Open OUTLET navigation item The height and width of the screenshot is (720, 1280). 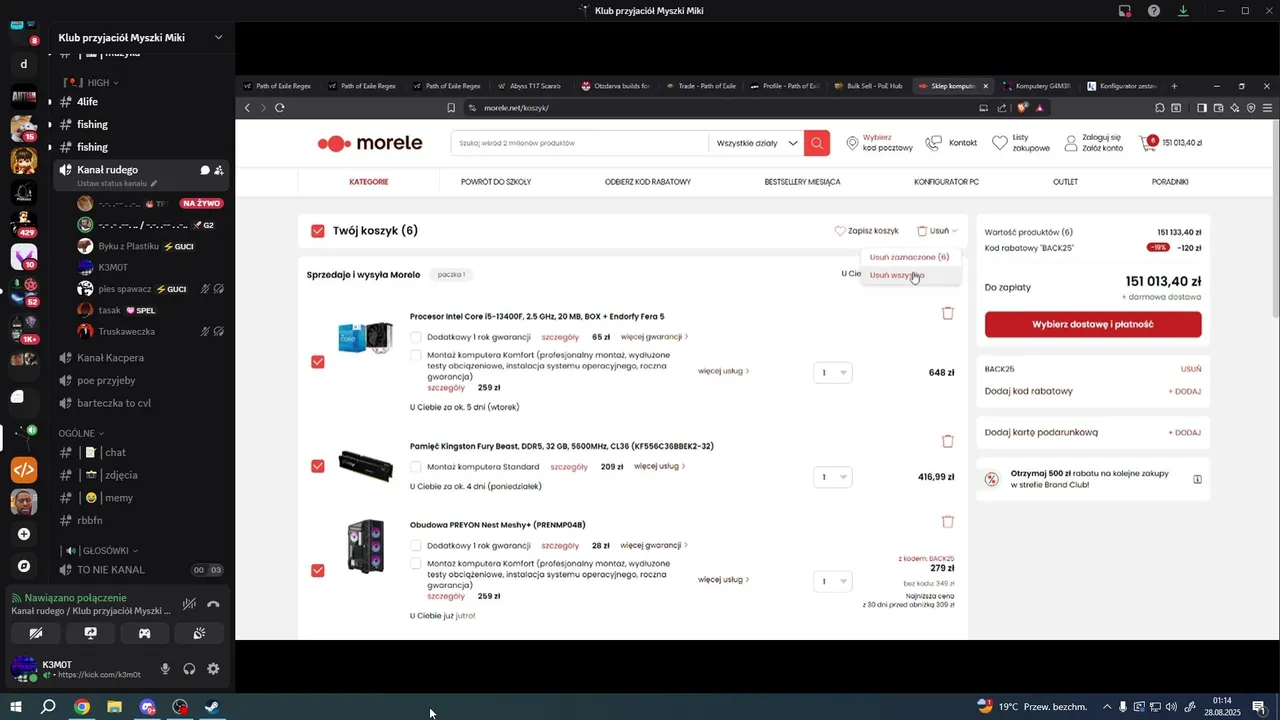pyautogui.click(x=1065, y=182)
